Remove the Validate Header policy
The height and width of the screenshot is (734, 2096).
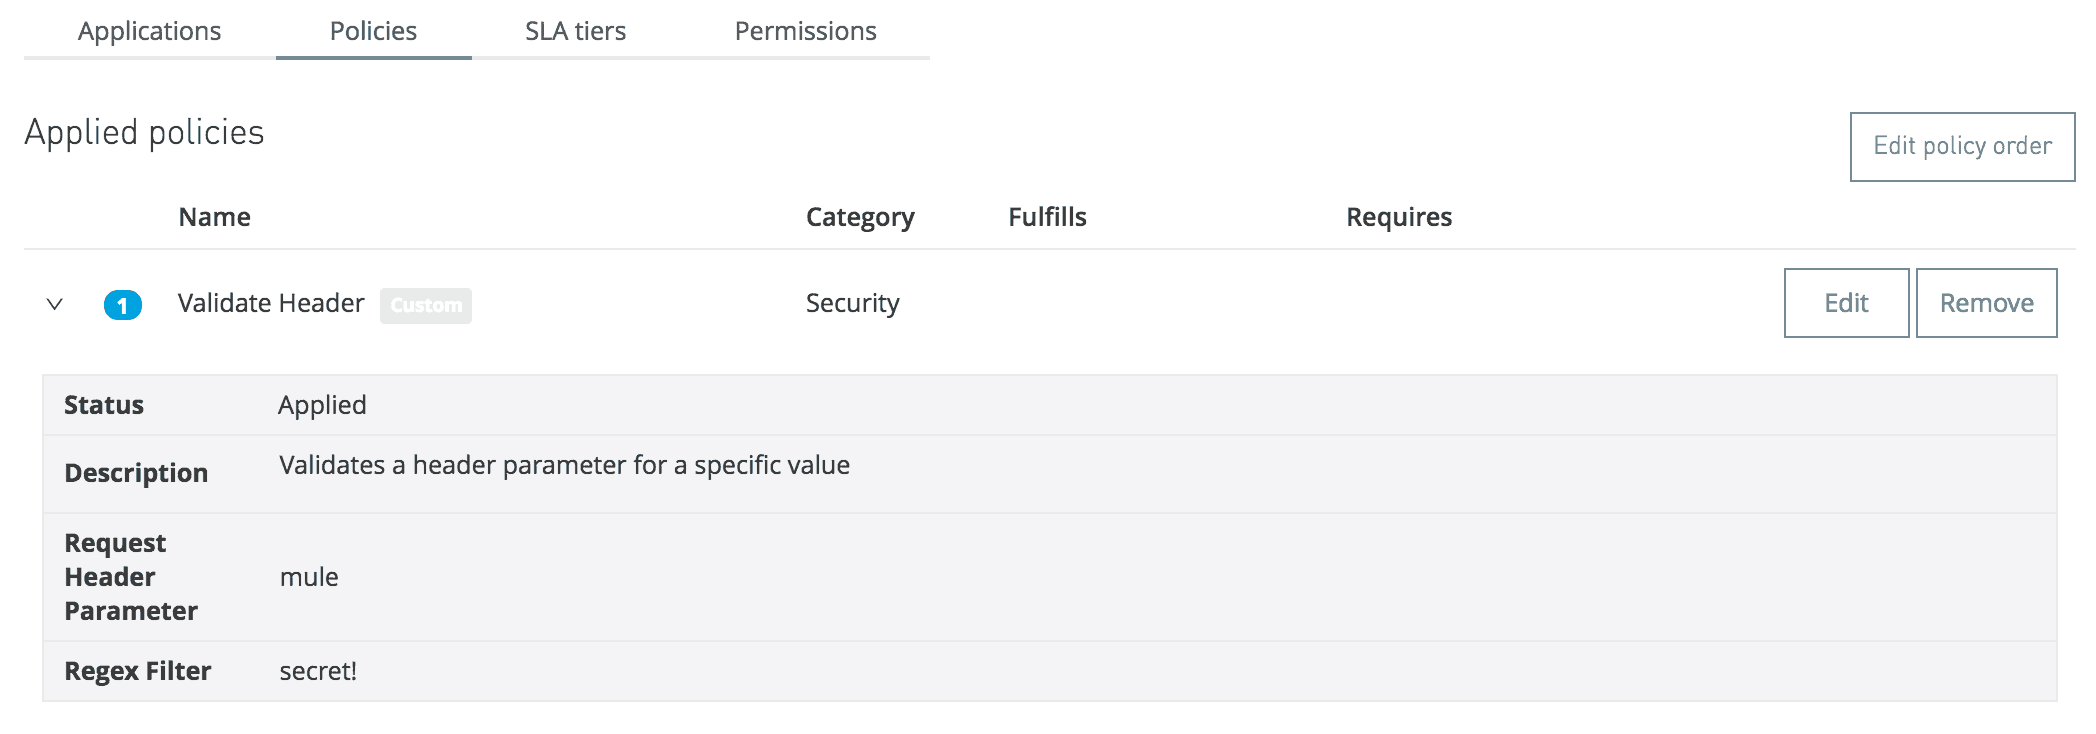1987,303
